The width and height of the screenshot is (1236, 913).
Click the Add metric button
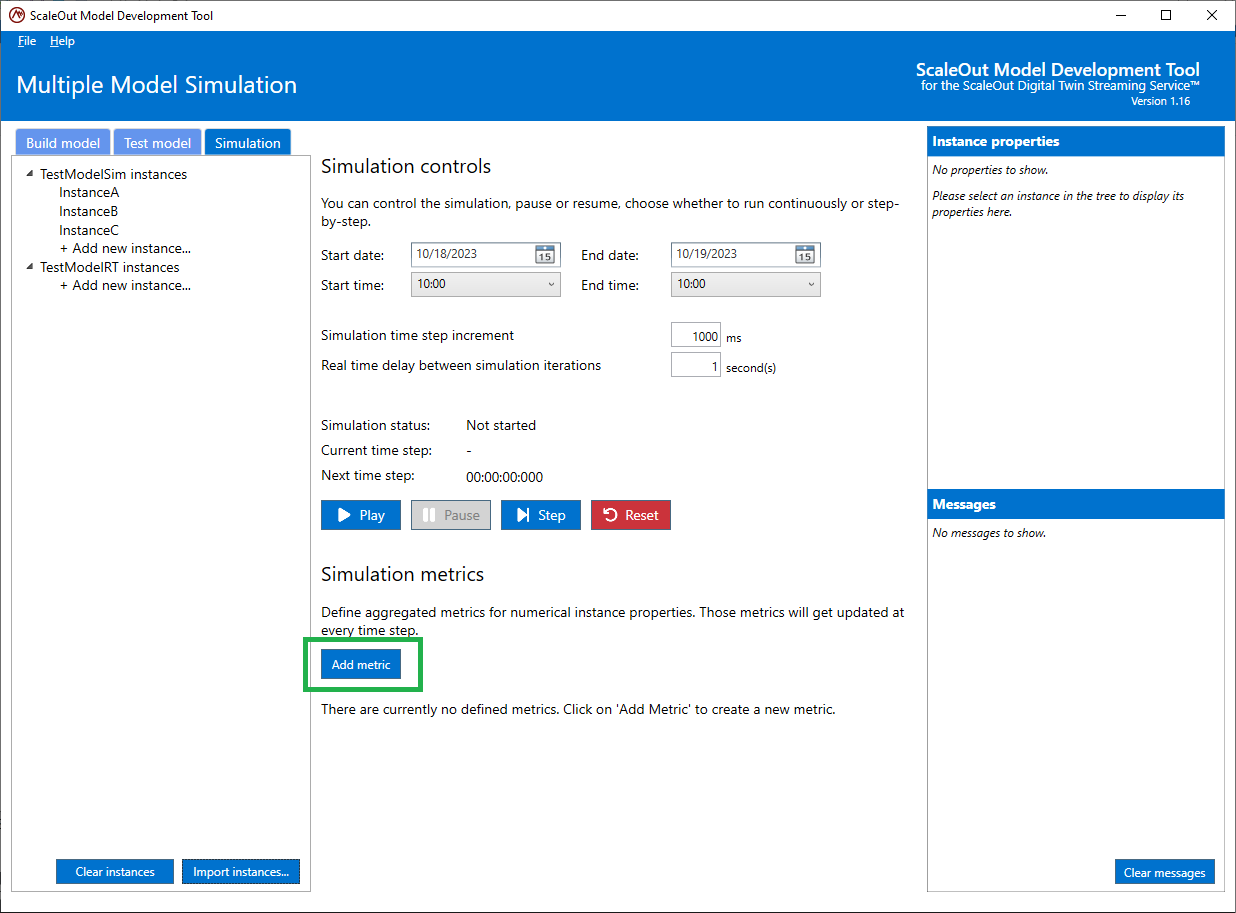(361, 664)
